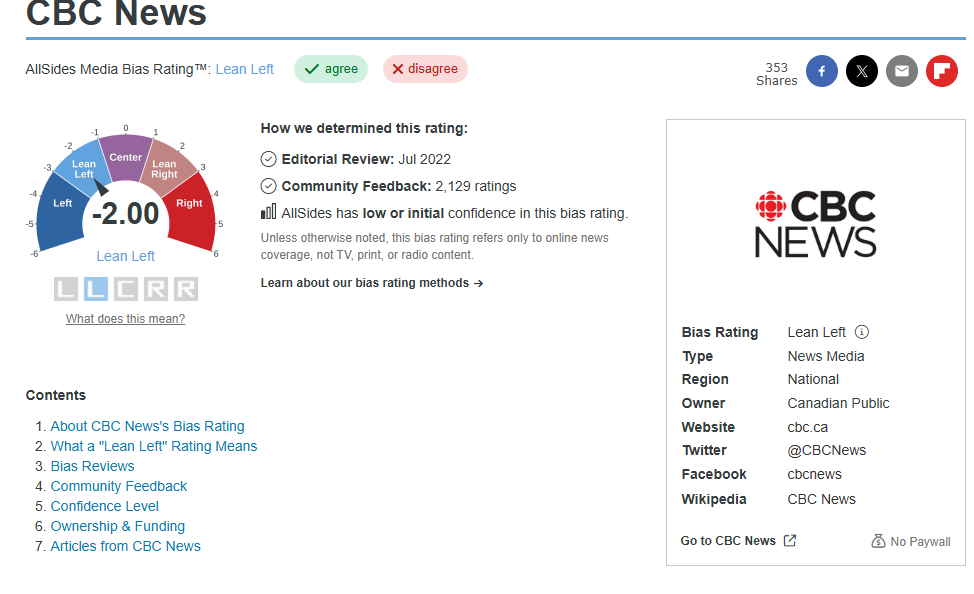Vote agree on the bias rating
The image size is (974, 594).
point(331,69)
